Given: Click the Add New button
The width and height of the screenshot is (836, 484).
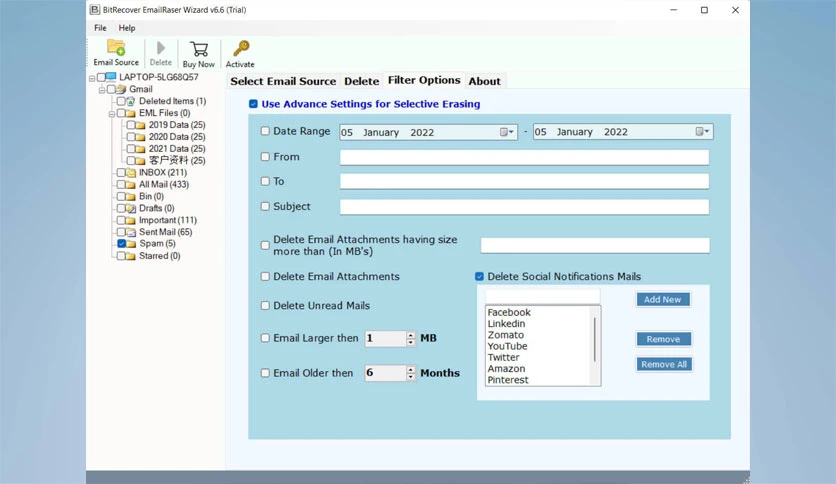Looking at the screenshot, I should pyautogui.click(x=663, y=300).
